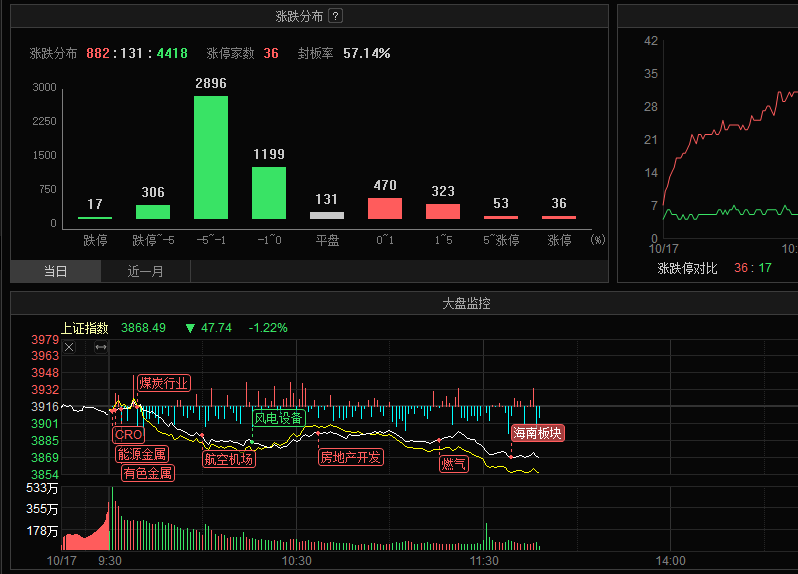Click the help icon beside 涨跌分布 title

[x=335, y=16]
